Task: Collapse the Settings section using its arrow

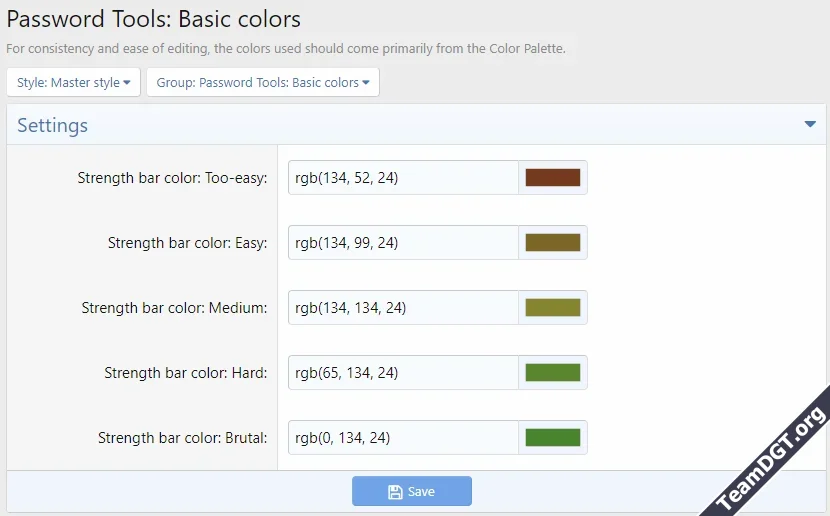Action: pos(810,125)
